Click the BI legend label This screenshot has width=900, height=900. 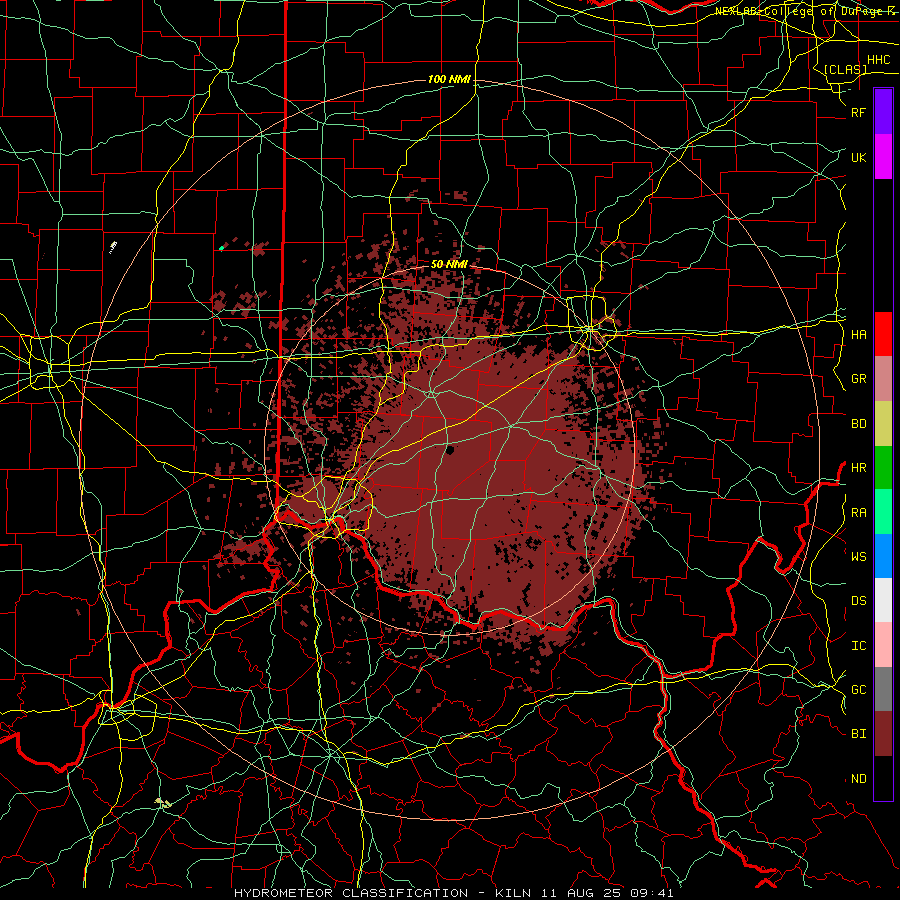pyautogui.click(x=858, y=734)
